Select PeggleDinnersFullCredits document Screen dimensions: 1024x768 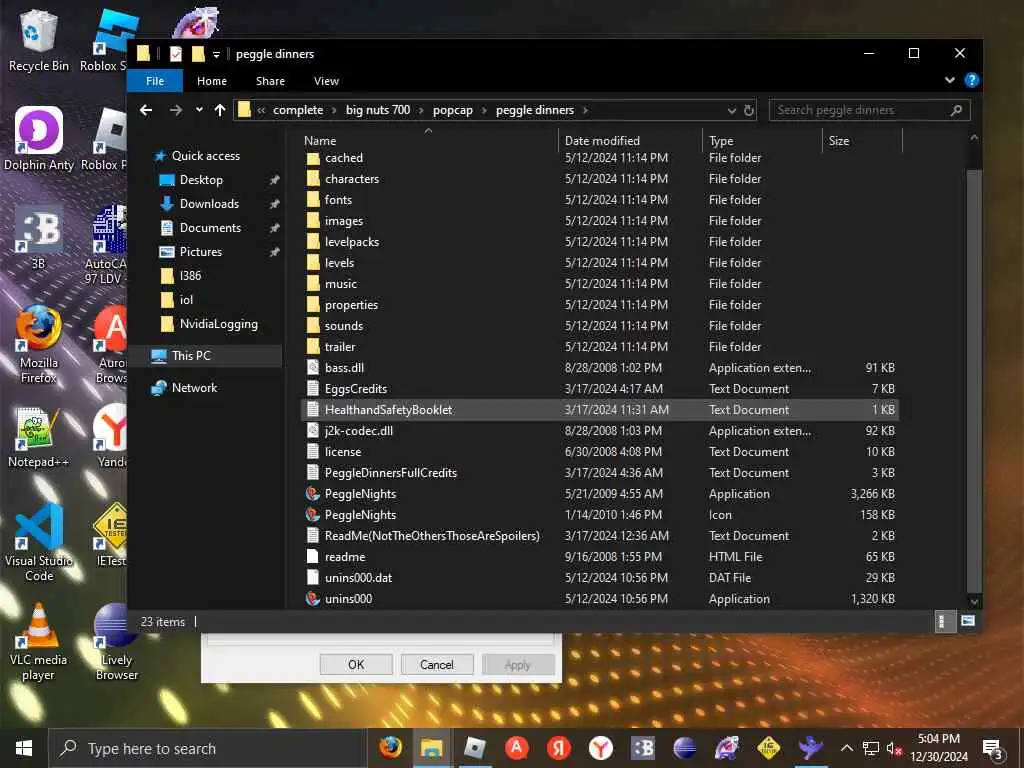[391, 473]
